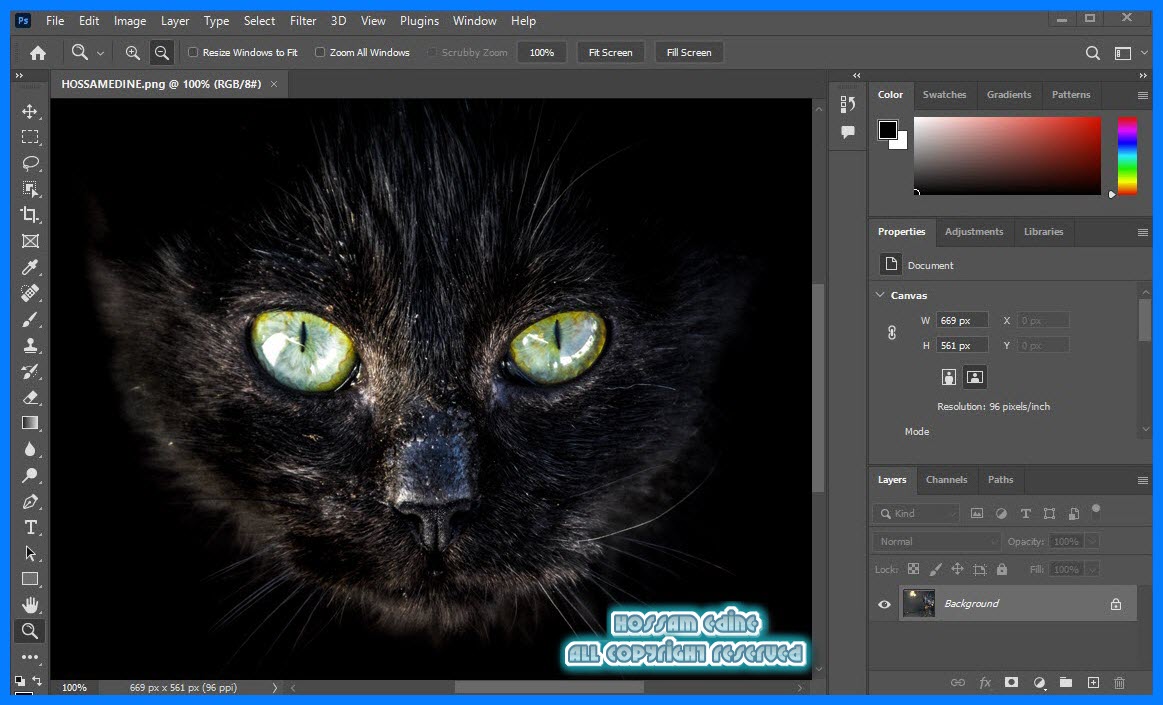1163x705 pixels.
Task: Select the Dodge tool
Action: (30, 475)
